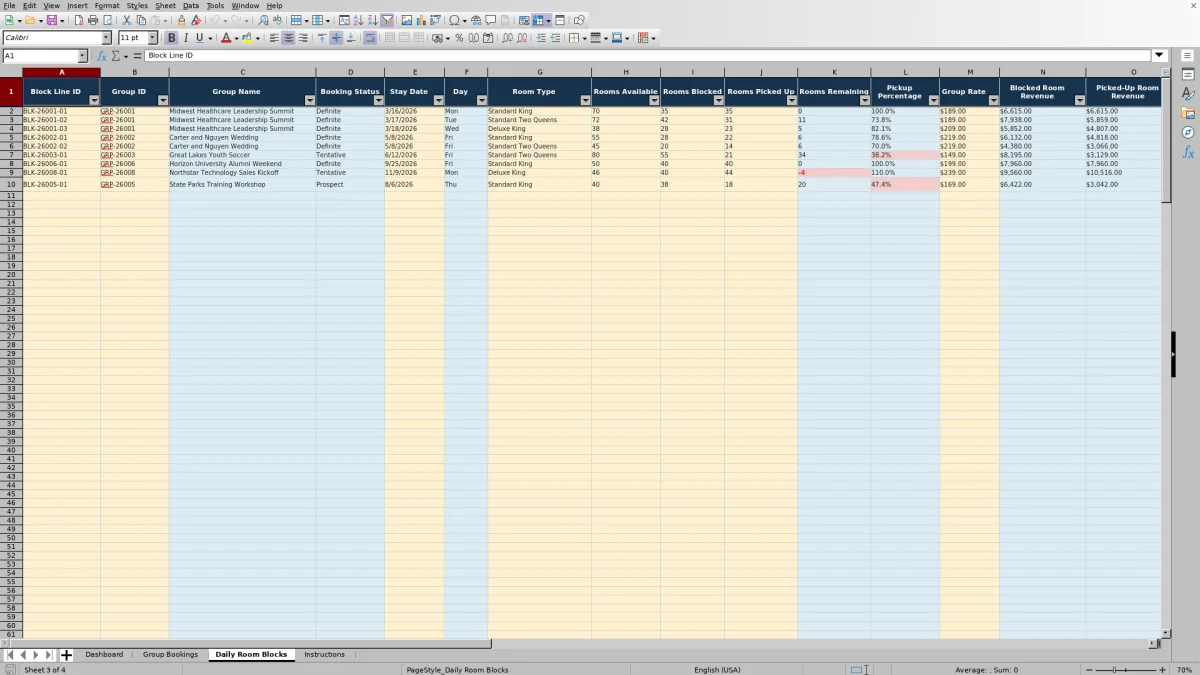Select column header C
The image size is (1200, 675).
[242, 72]
